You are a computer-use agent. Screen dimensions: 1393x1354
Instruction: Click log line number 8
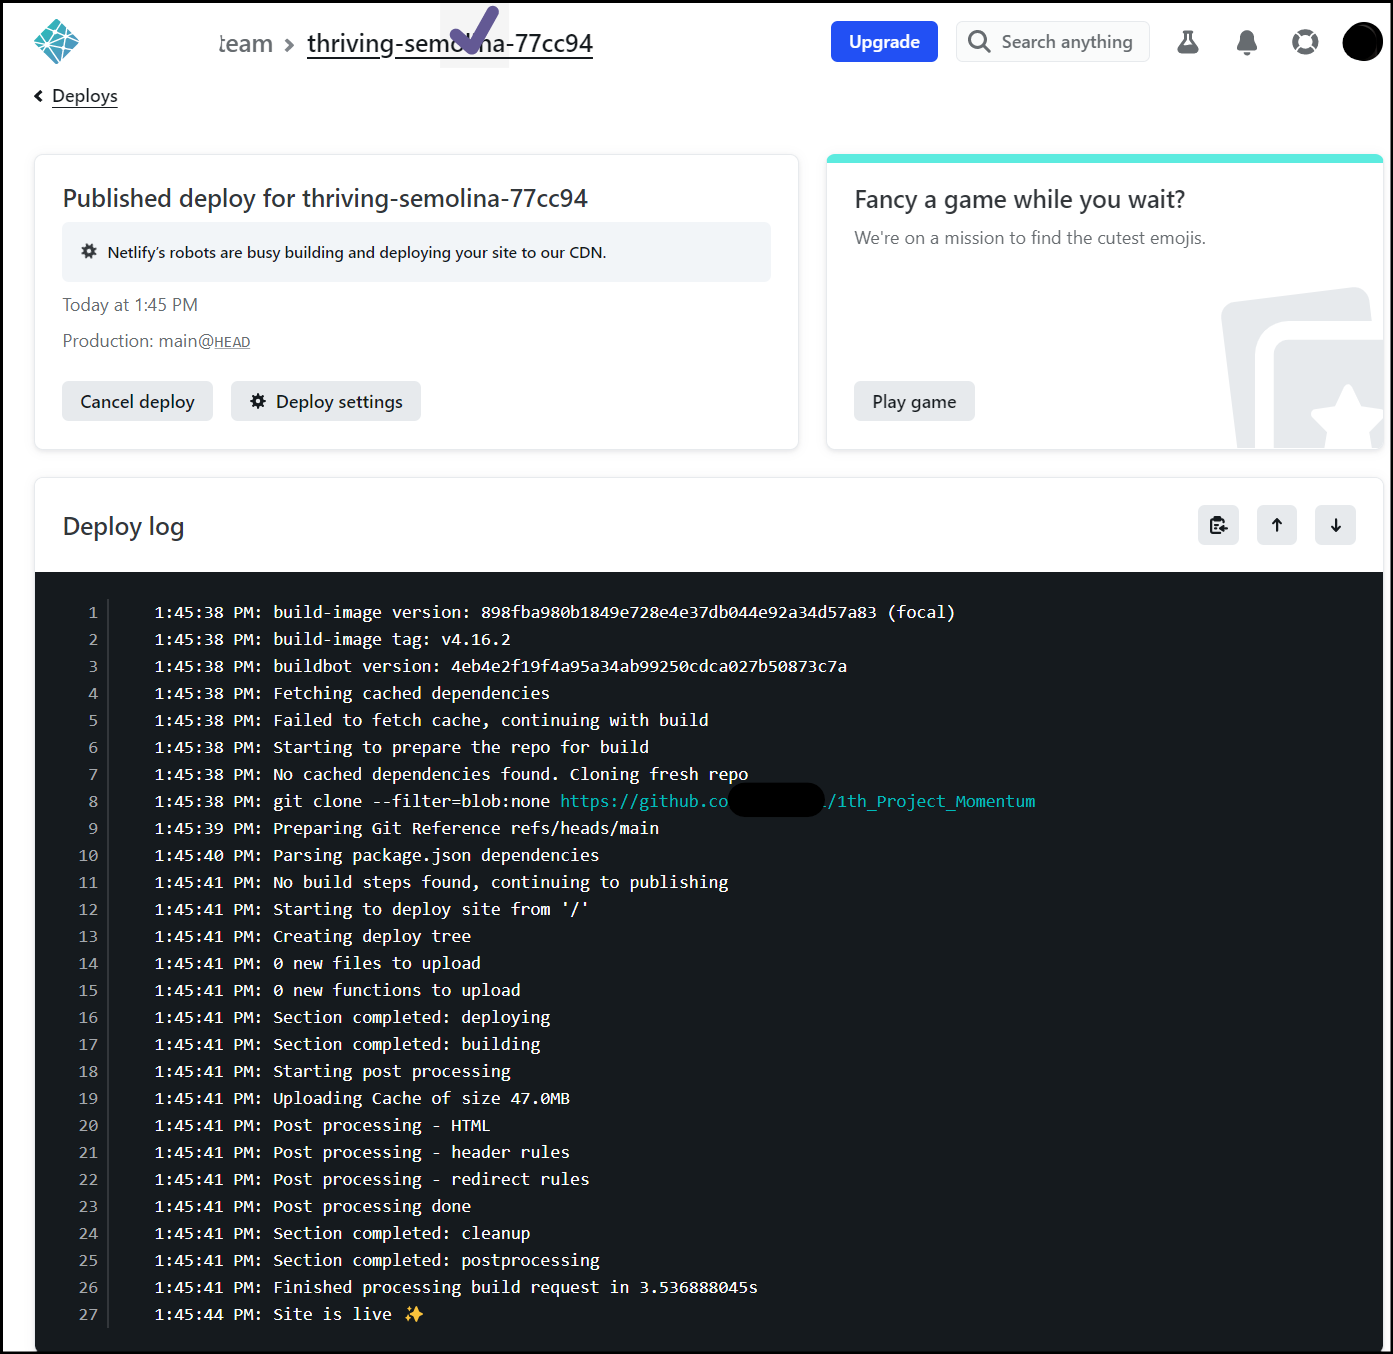[x=93, y=801]
